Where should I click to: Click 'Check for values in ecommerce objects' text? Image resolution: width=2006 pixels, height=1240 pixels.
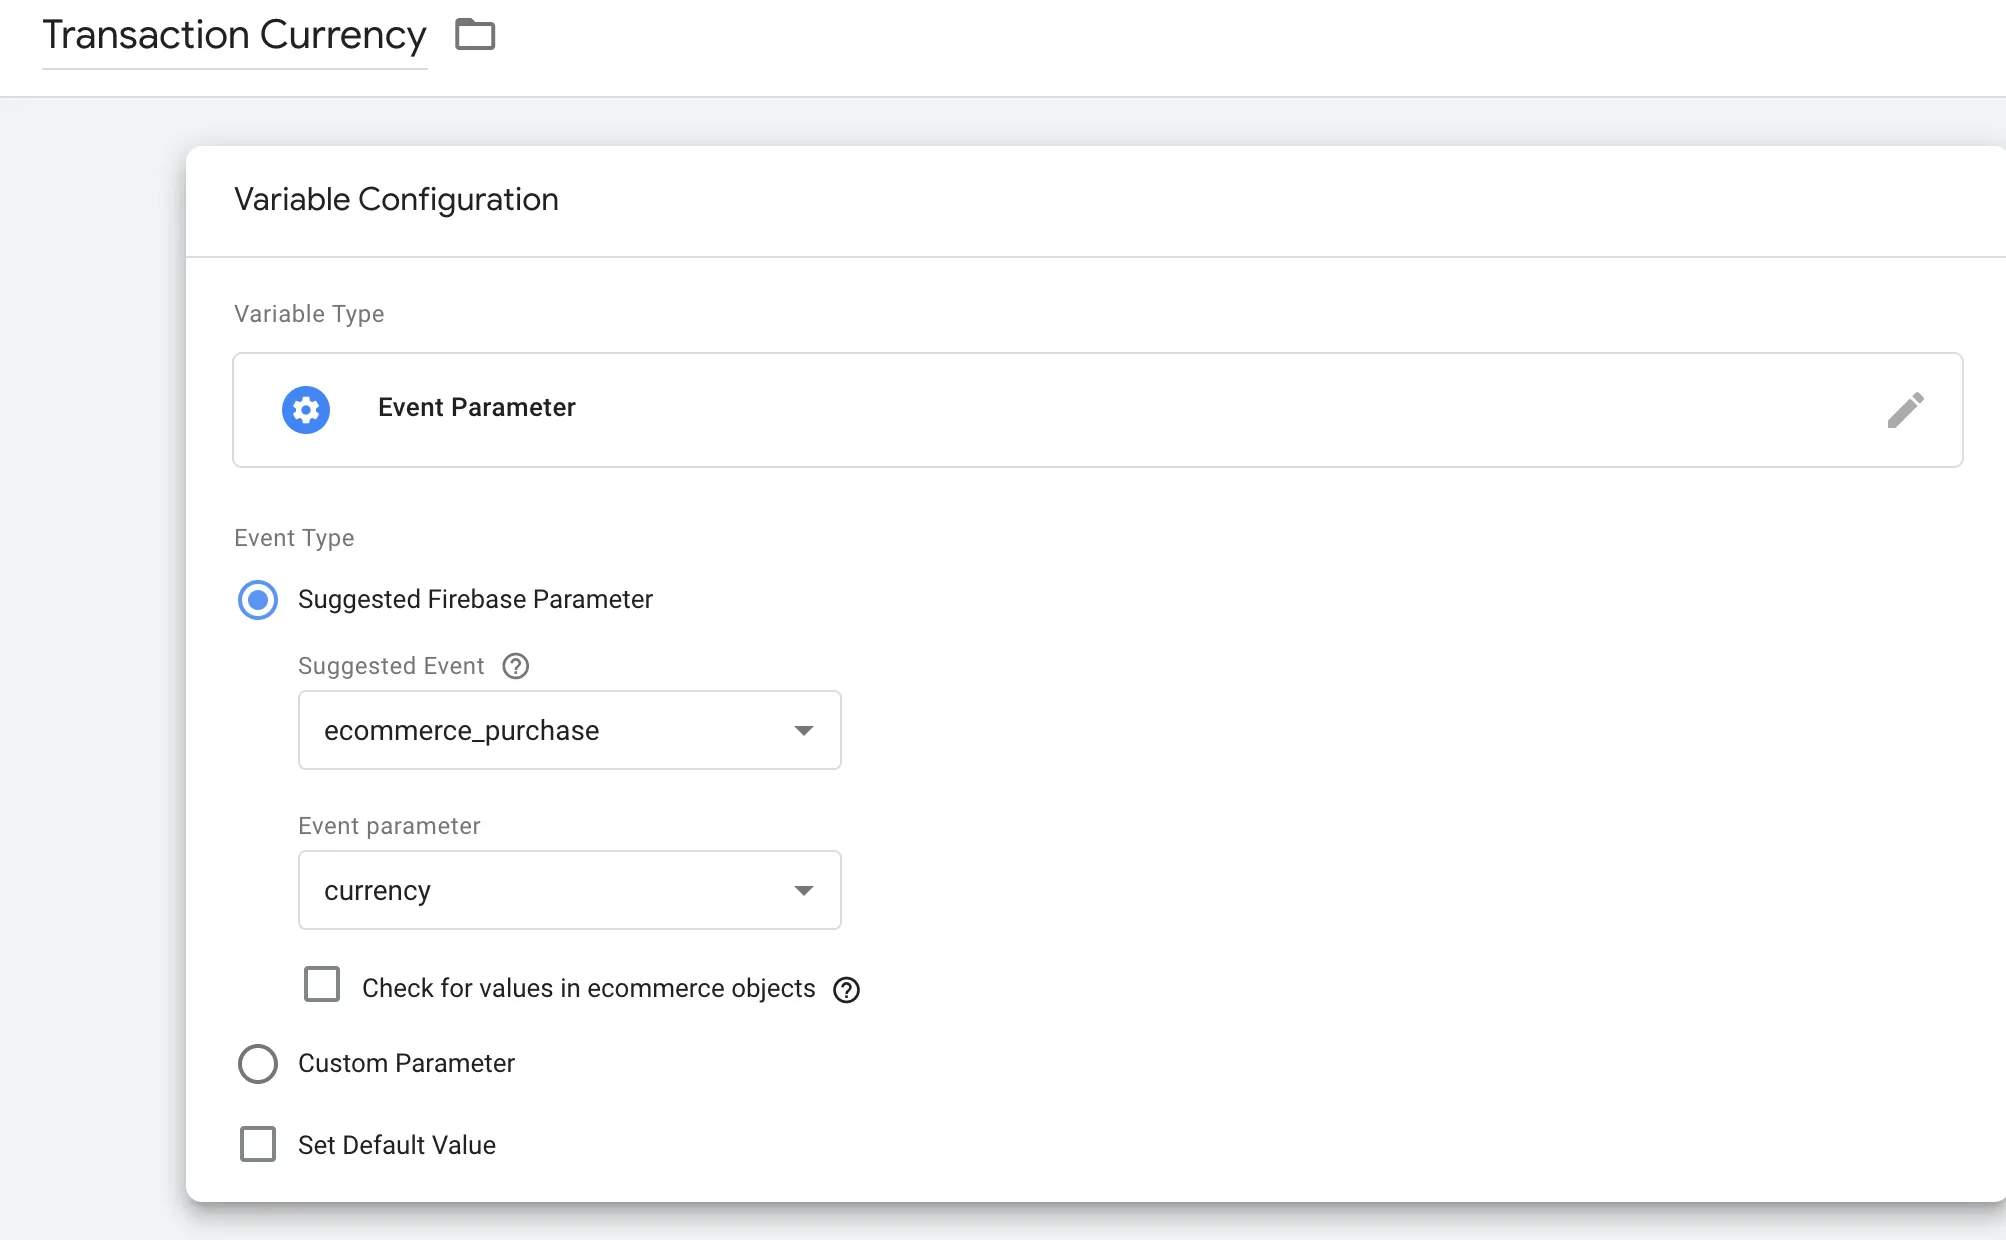tap(588, 989)
